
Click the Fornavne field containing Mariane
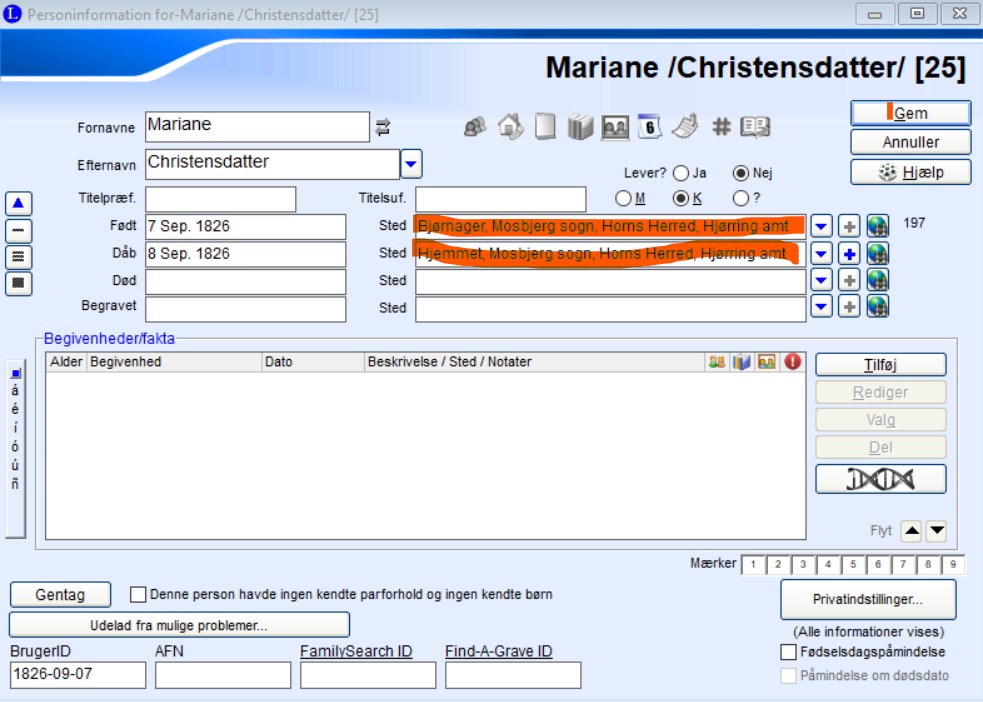258,127
